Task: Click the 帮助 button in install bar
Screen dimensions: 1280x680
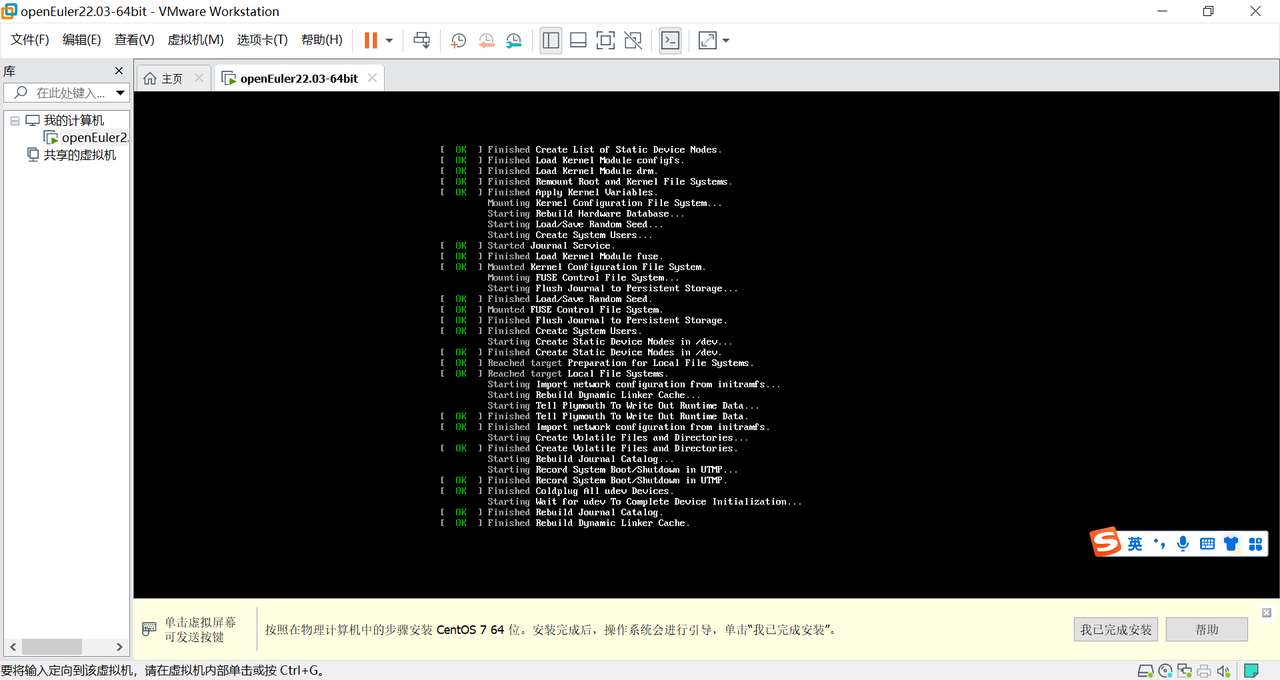Action: point(1206,630)
